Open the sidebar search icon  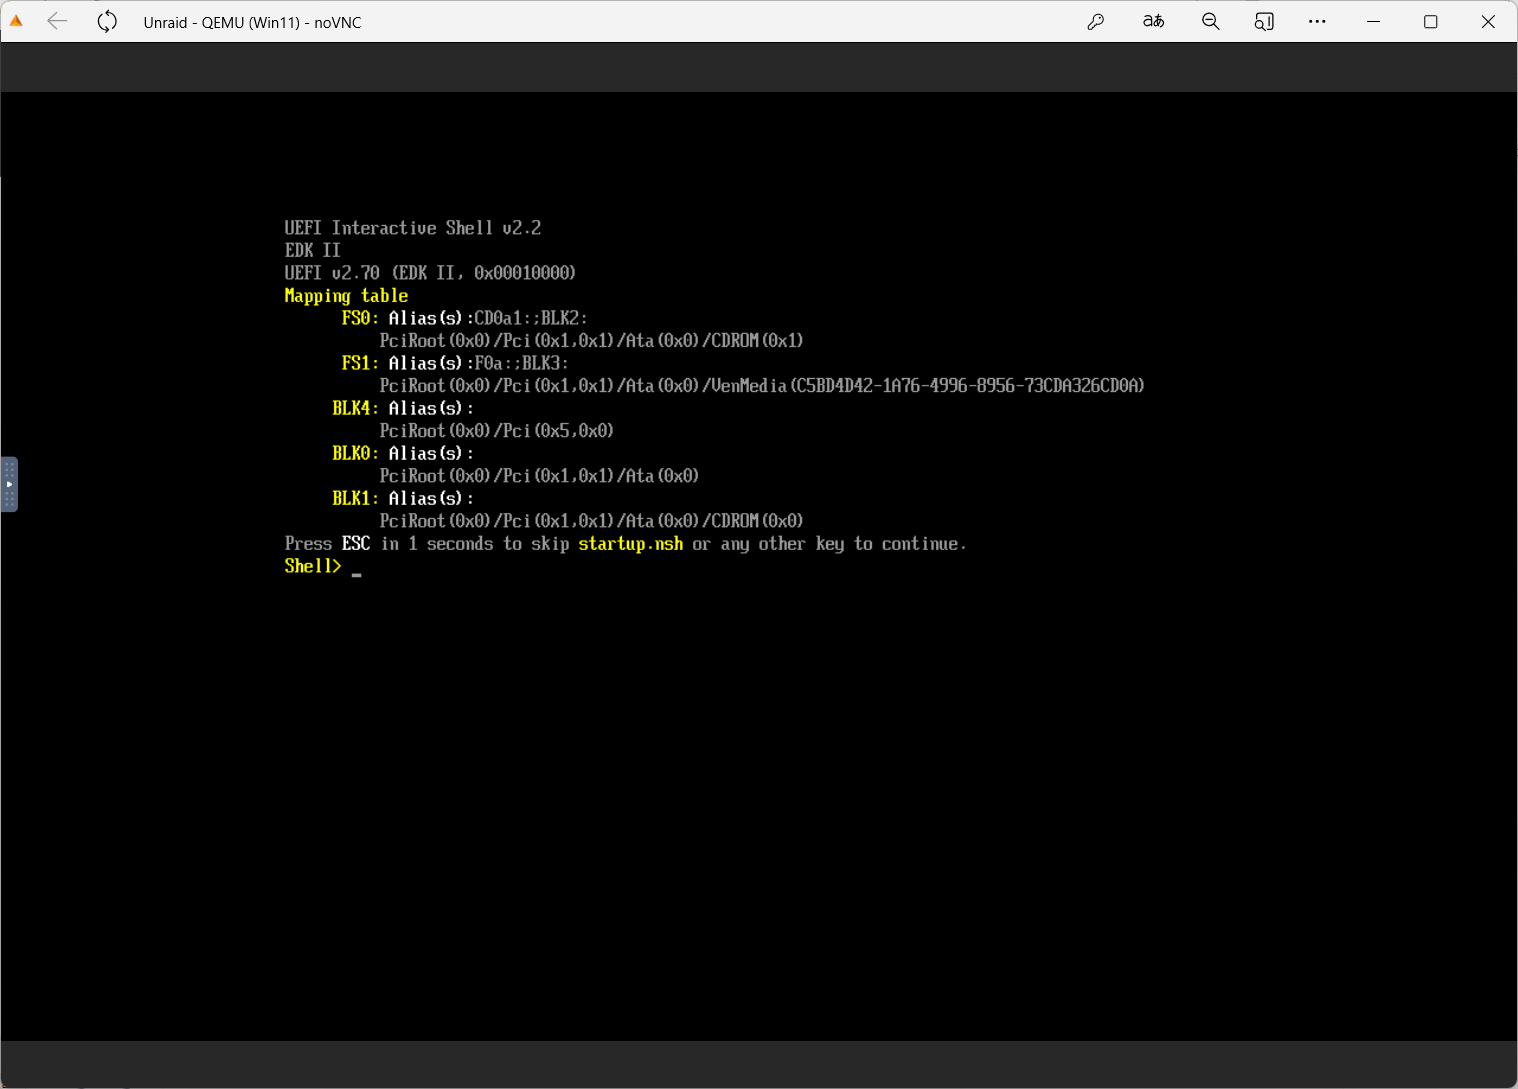coord(1264,21)
